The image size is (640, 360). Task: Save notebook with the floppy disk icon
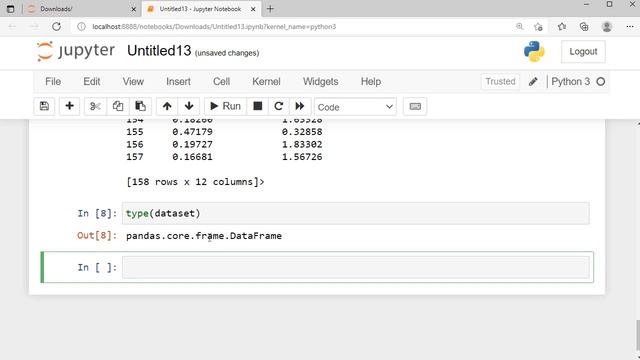[44, 107]
